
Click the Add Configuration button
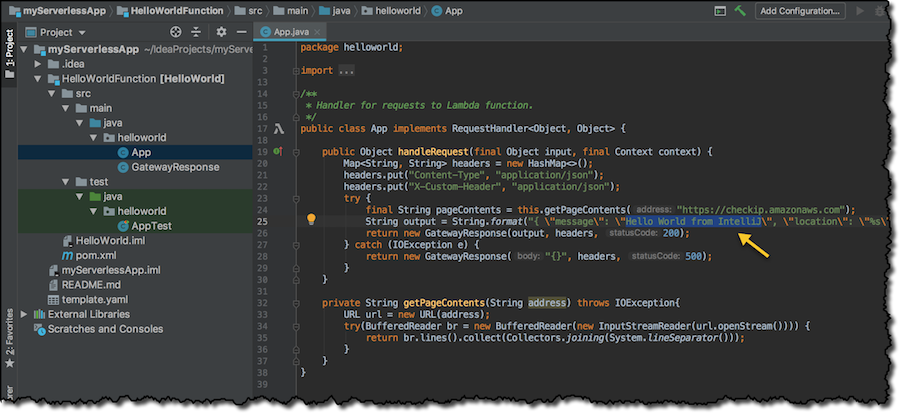point(799,11)
